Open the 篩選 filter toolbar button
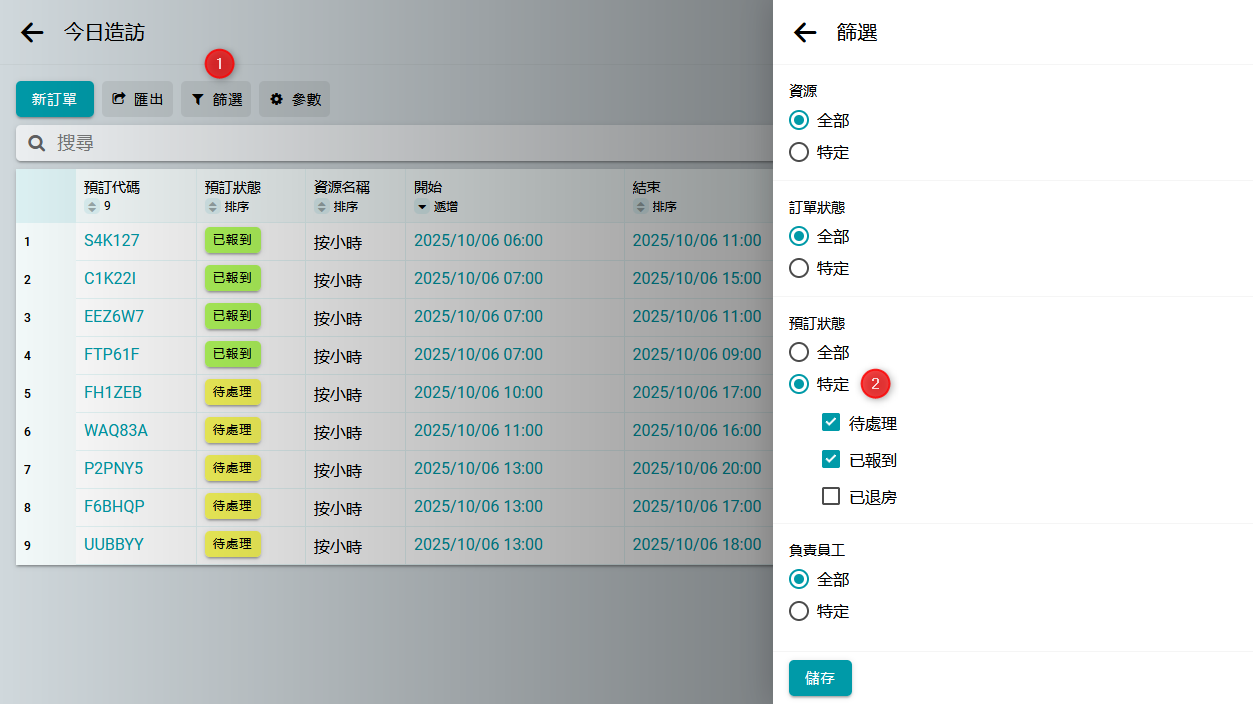The width and height of the screenshot is (1253, 704). tap(216, 99)
